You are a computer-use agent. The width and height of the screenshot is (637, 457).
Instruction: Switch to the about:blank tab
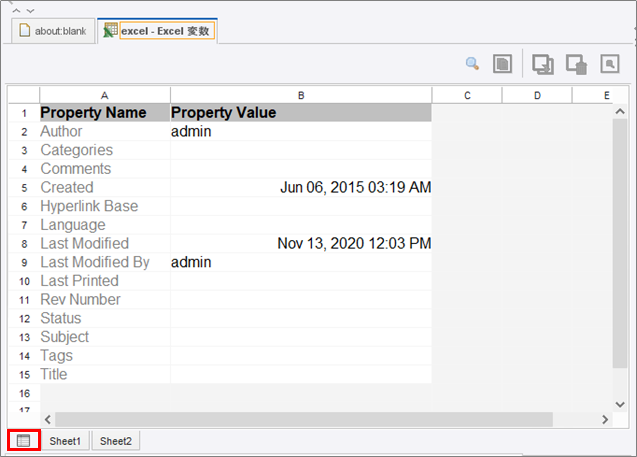click(x=53, y=30)
